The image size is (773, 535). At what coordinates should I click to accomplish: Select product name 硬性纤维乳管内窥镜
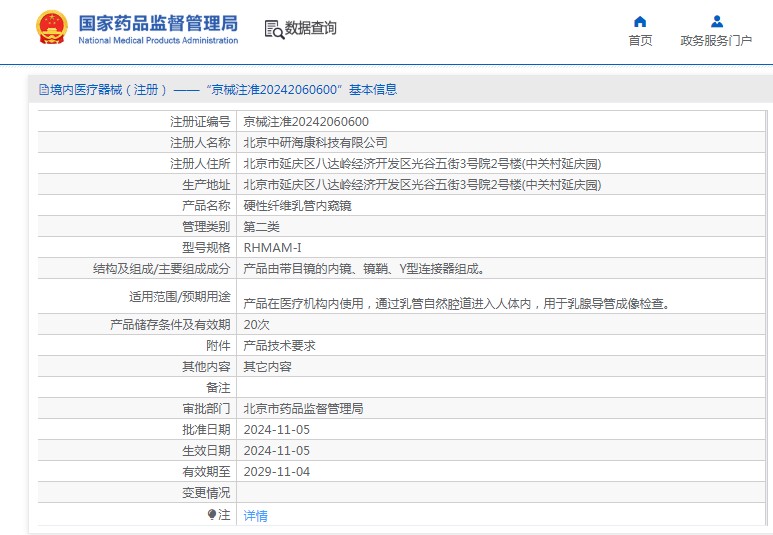pyautogui.click(x=297, y=206)
